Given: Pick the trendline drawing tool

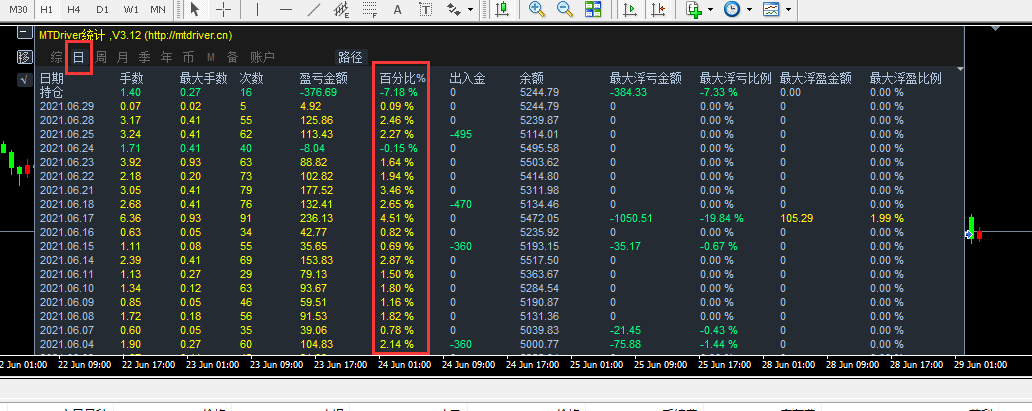Looking at the screenshot, I should 315,9.
